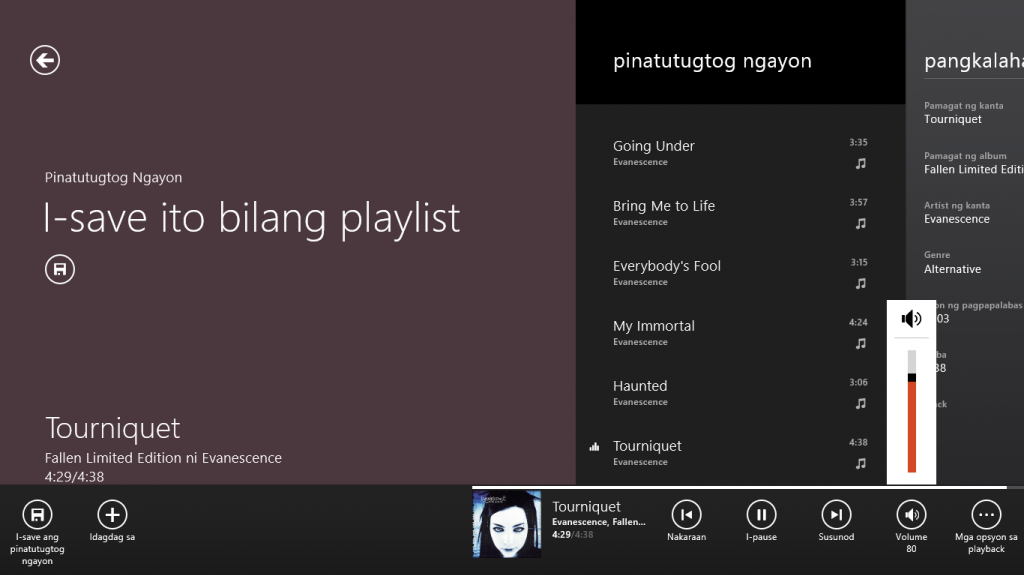Click the I-save ito bilang playlist heading
1024x575 pixels.
point(252,218)
